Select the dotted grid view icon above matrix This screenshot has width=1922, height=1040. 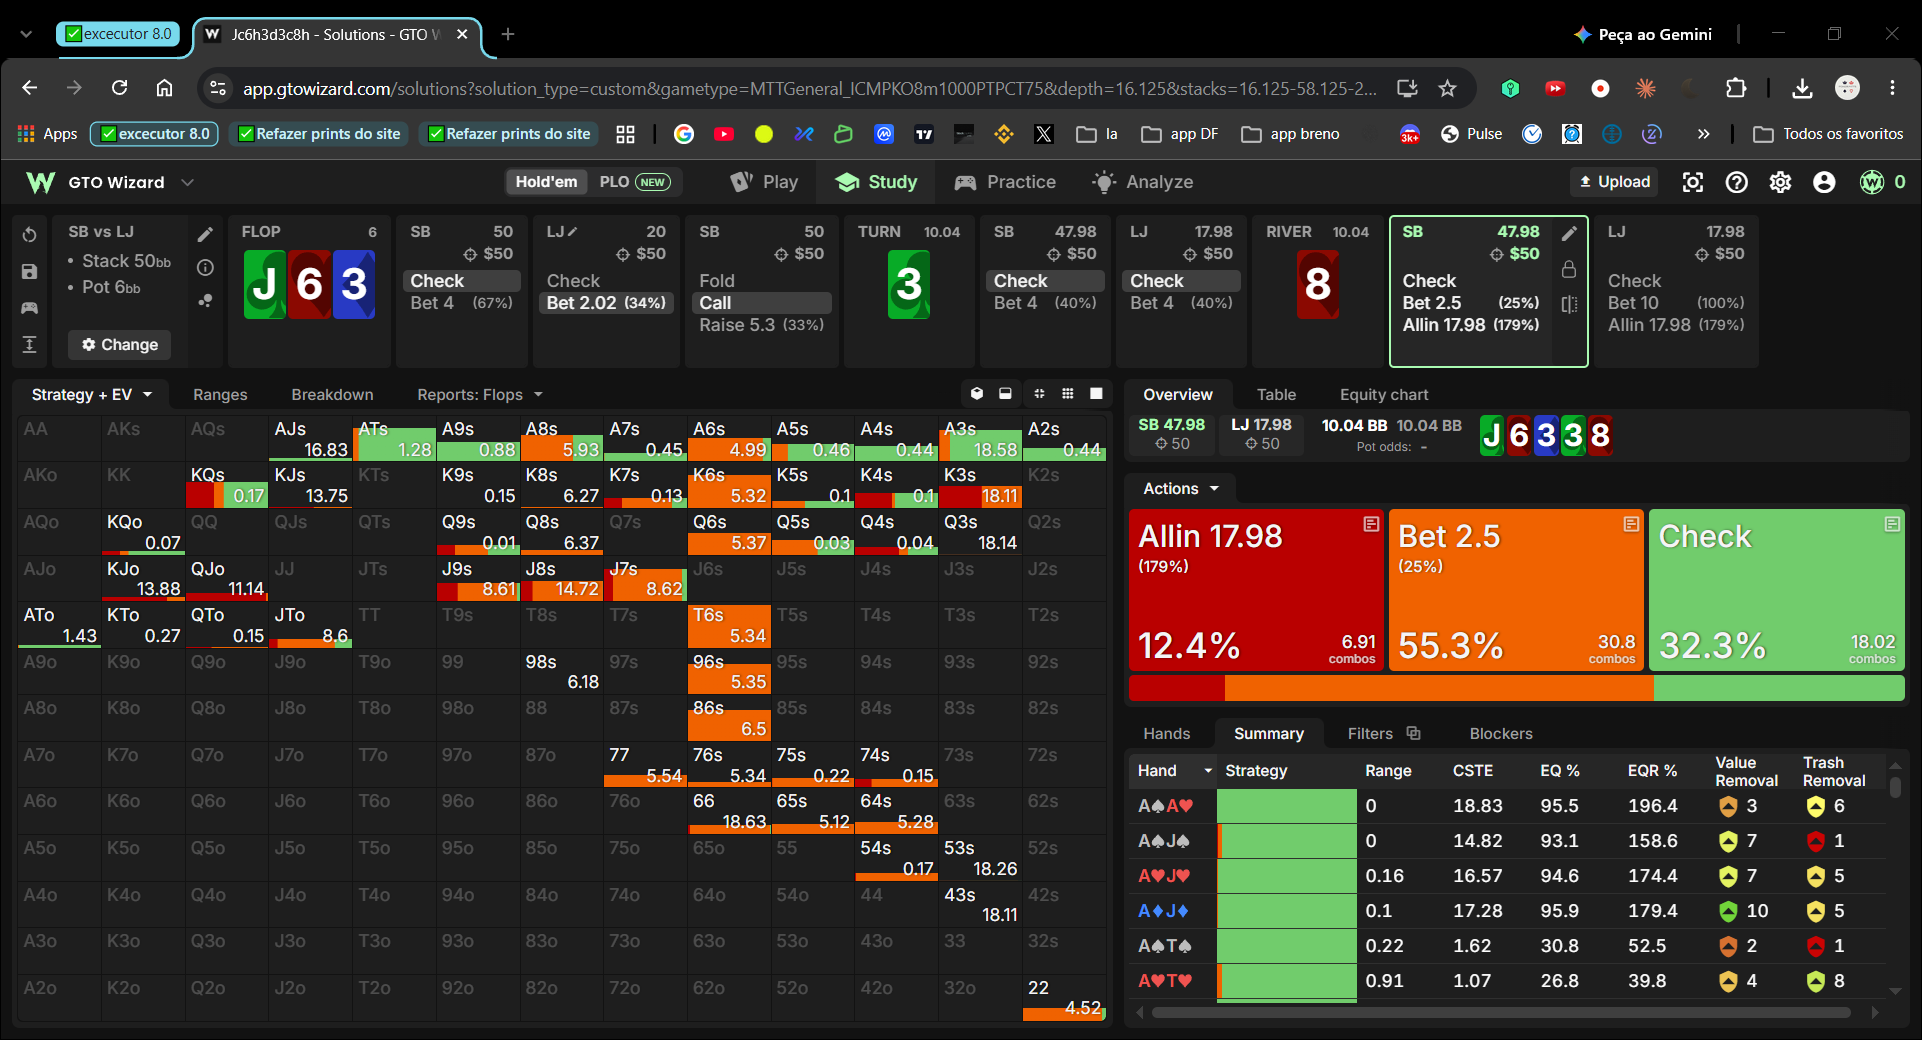[x=1068, y=394]
